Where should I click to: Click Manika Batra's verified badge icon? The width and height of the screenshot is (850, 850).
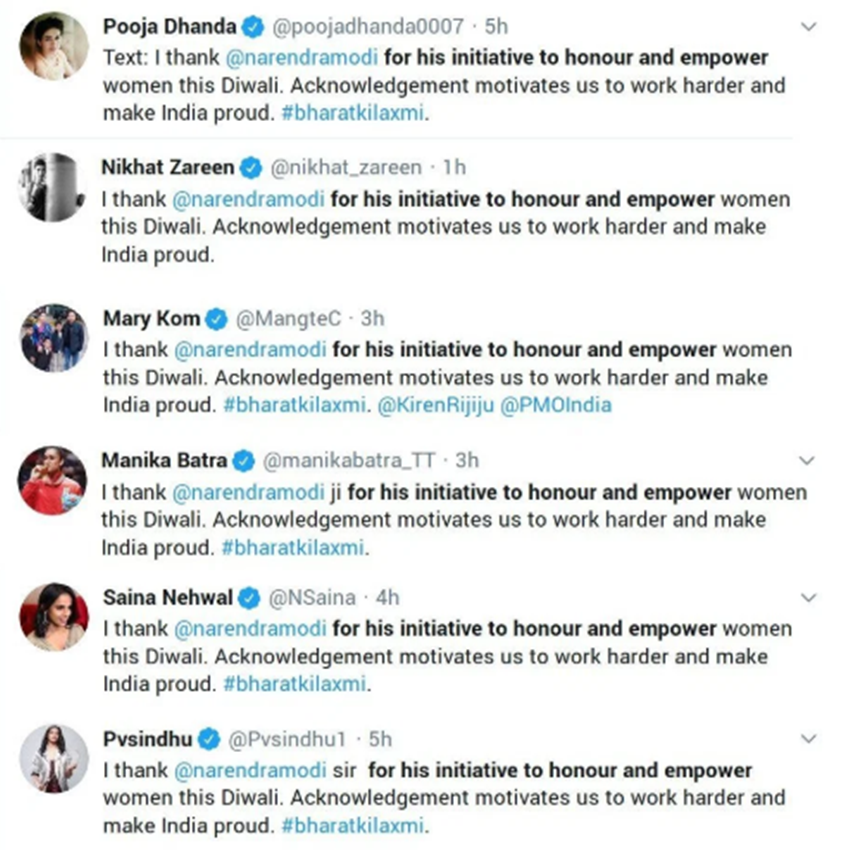click(245, 461)
